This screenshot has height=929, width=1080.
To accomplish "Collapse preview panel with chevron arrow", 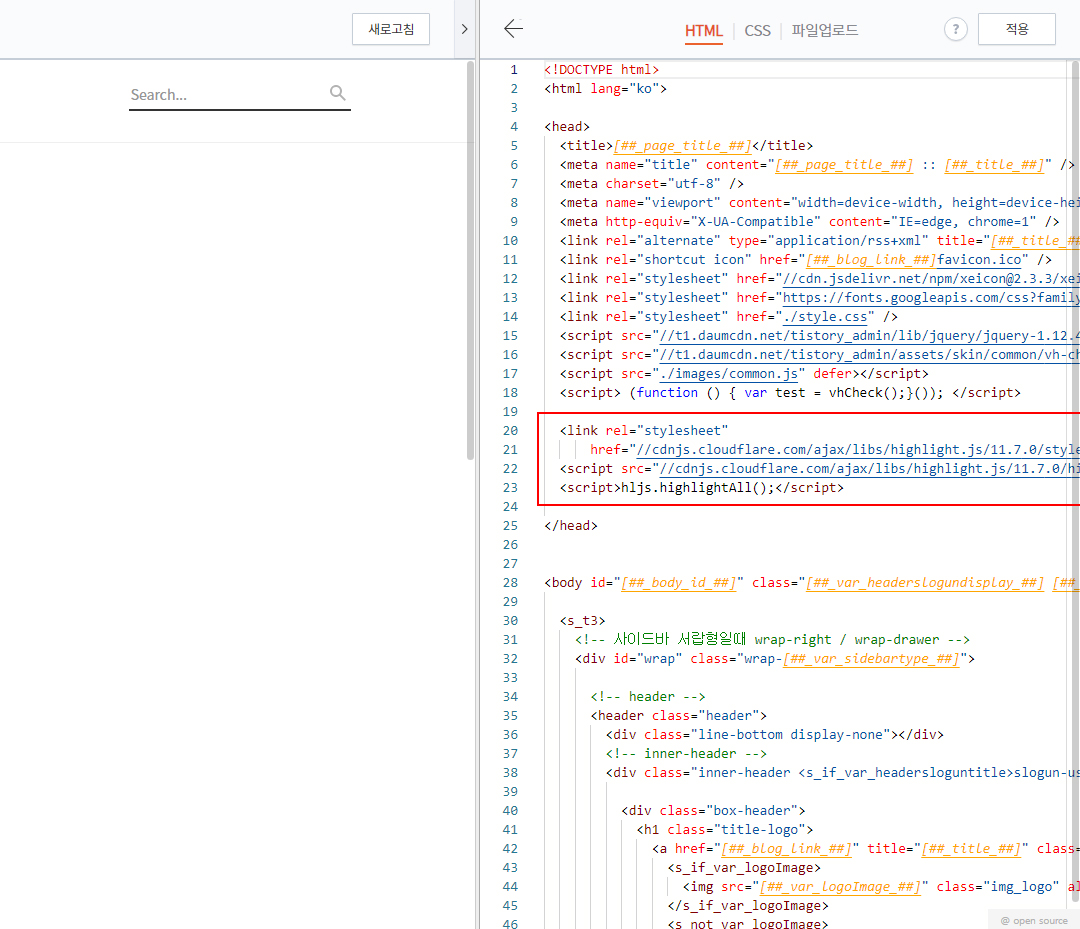I will 464,30.
